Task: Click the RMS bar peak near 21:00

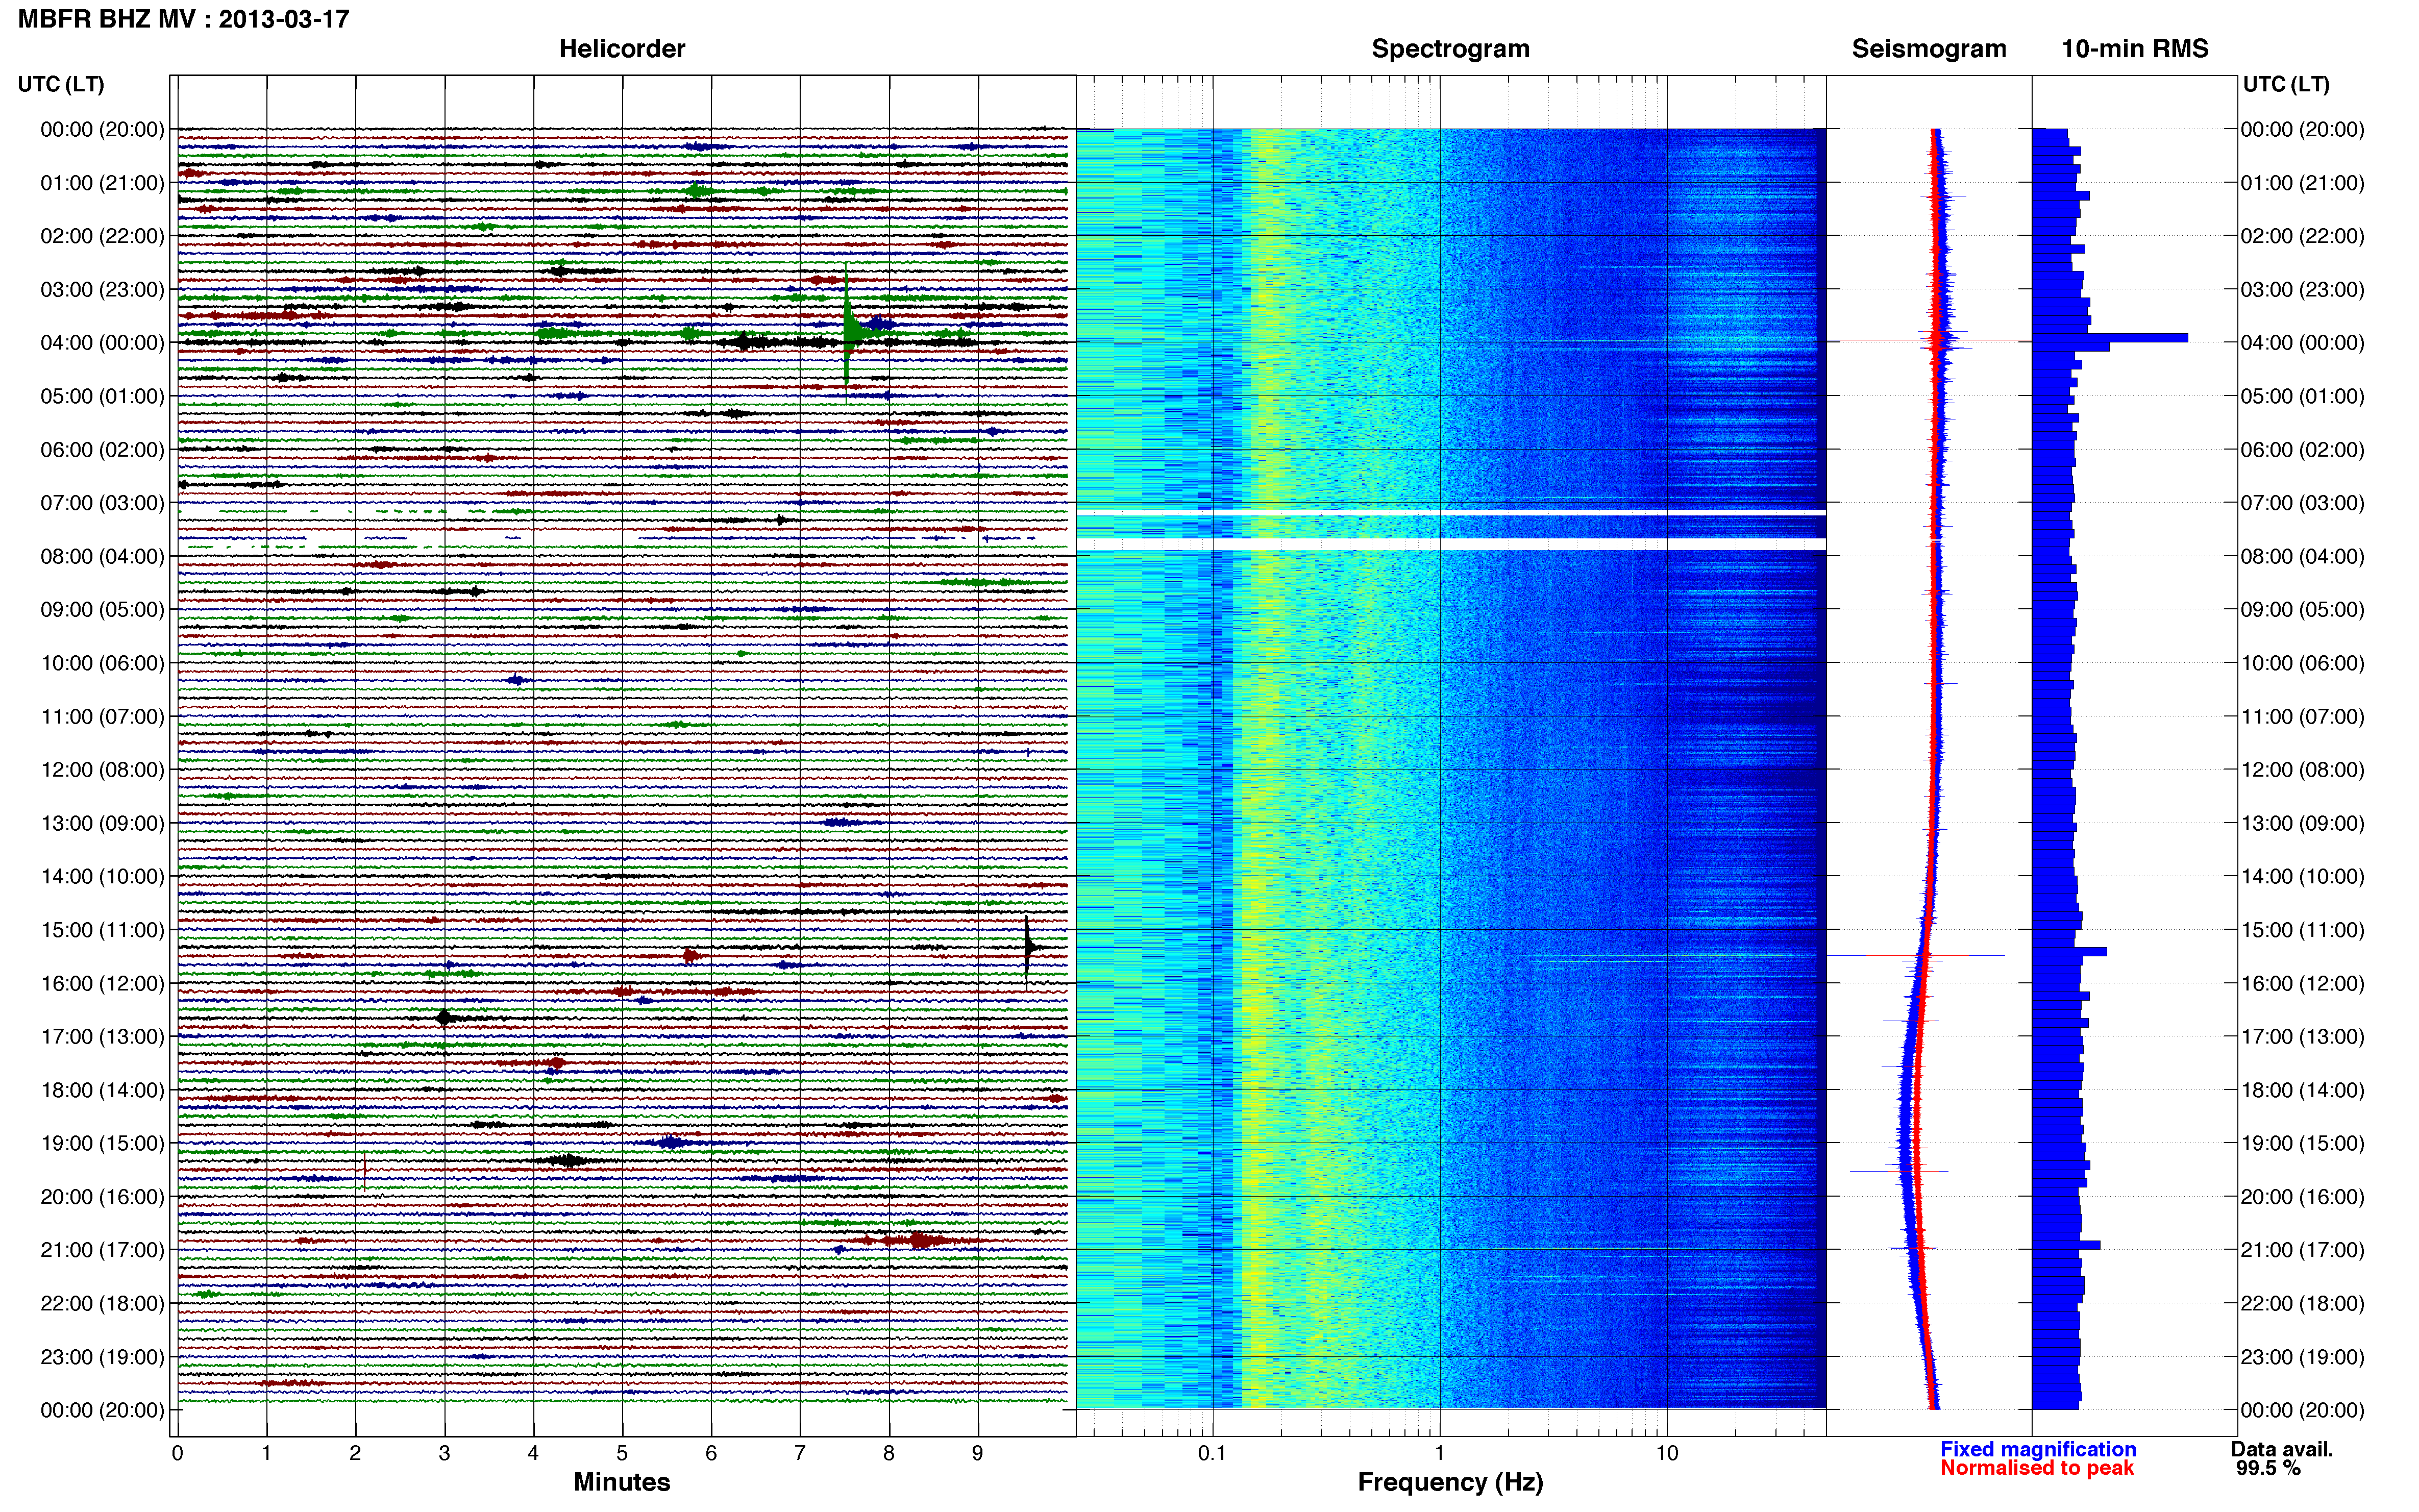Action: point(2066,1245)
